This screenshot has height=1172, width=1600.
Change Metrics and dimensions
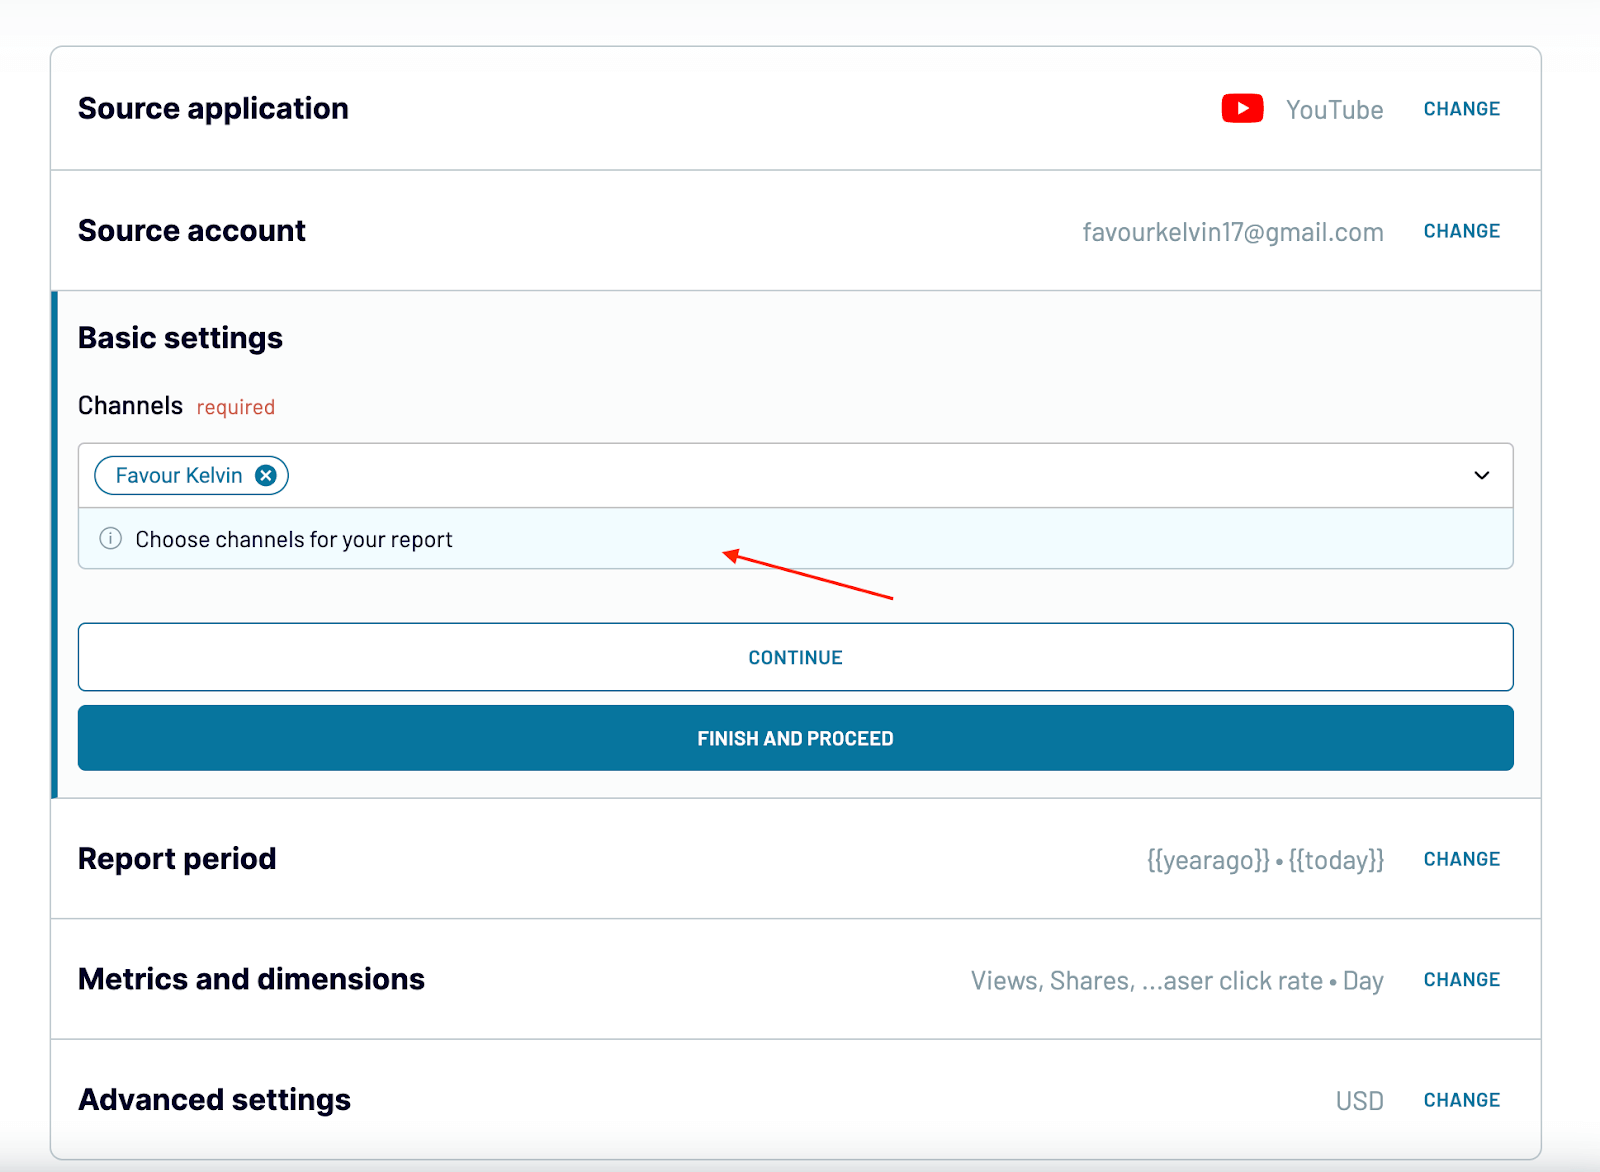1461,980
